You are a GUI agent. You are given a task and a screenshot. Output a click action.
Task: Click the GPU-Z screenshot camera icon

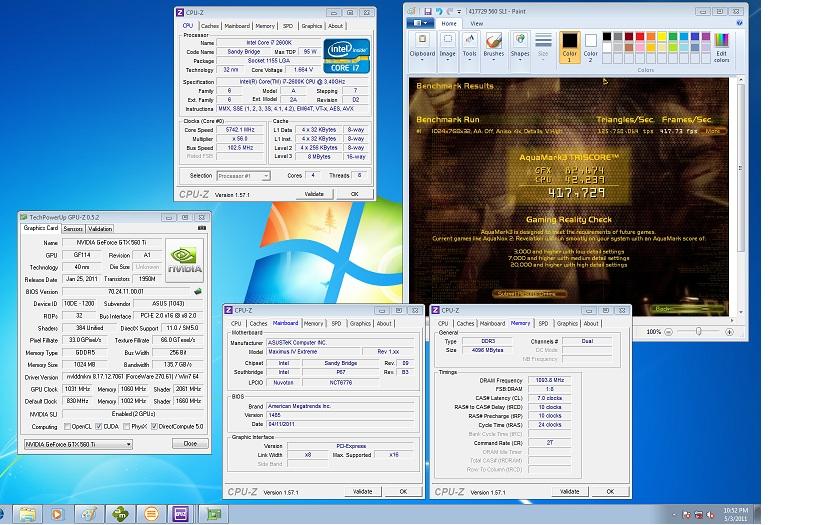(x=202, y=228)
